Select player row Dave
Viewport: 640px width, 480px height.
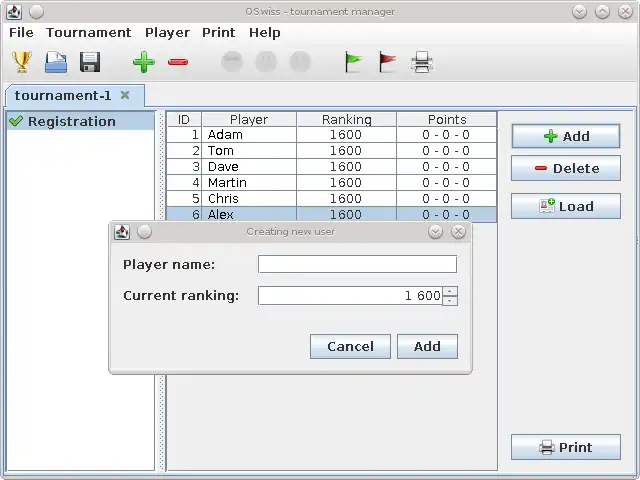[331, 167]
